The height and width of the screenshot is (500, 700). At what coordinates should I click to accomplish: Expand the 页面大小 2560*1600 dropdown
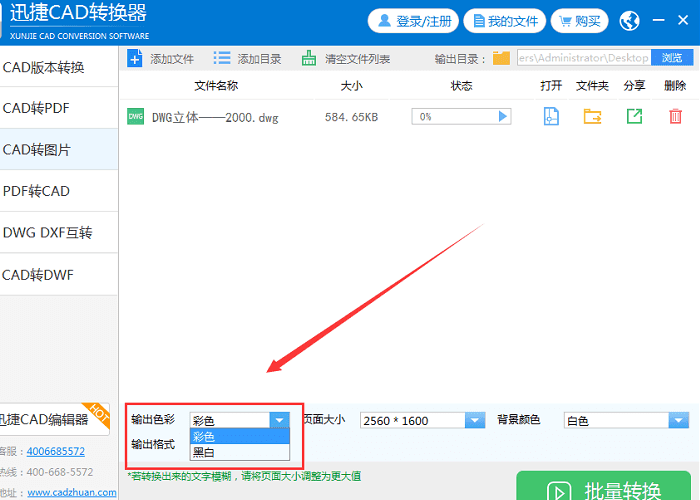click(475, 420)
